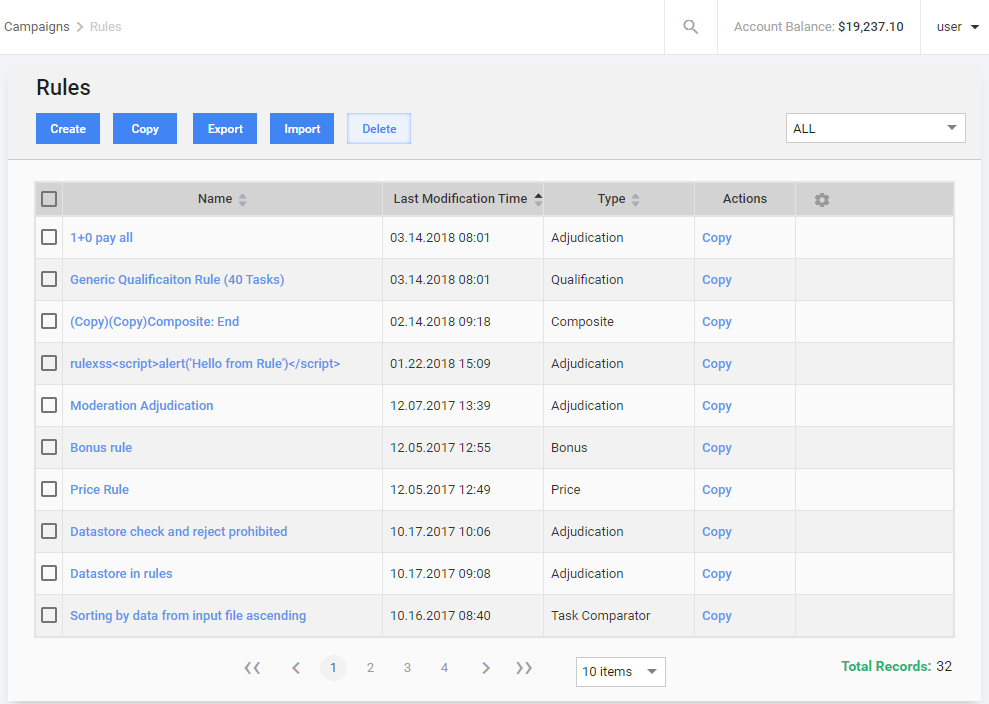Screen dimensions: 989x704
Task: Check the '1+0 pay all' row checkbox
Action: pos(49,237)
